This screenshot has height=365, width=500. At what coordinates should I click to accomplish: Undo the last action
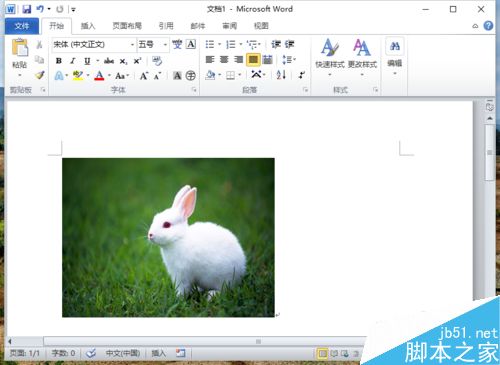40,9
